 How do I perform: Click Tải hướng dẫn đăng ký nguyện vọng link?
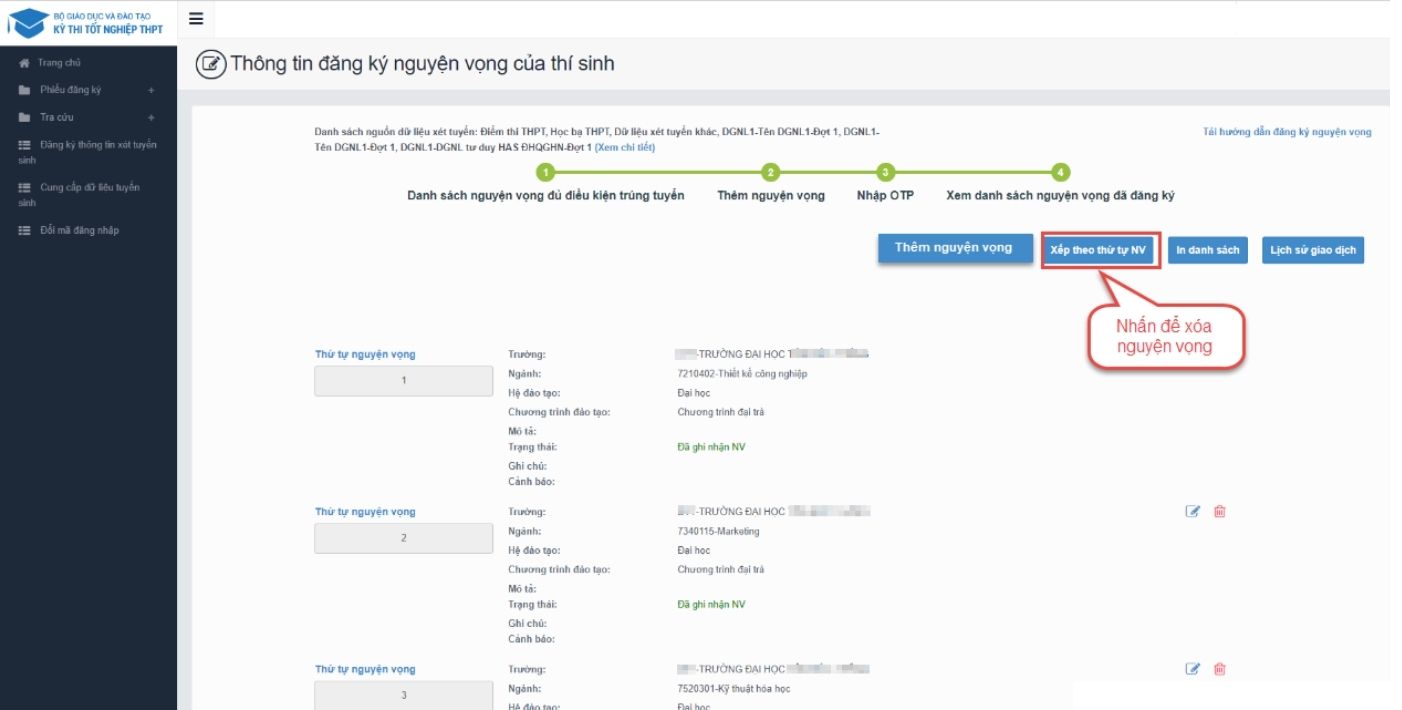[1286, 132]
